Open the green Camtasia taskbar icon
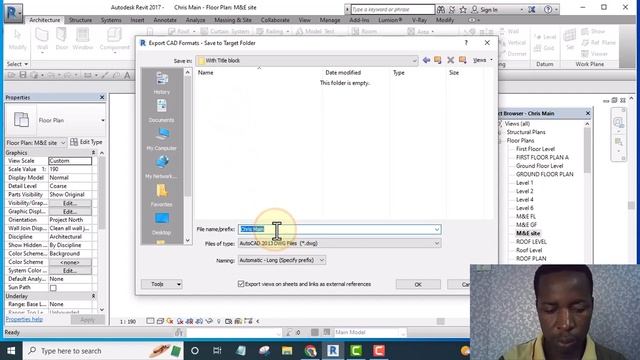The width and height of the screenshot is (640, 360). pos(356,351)
